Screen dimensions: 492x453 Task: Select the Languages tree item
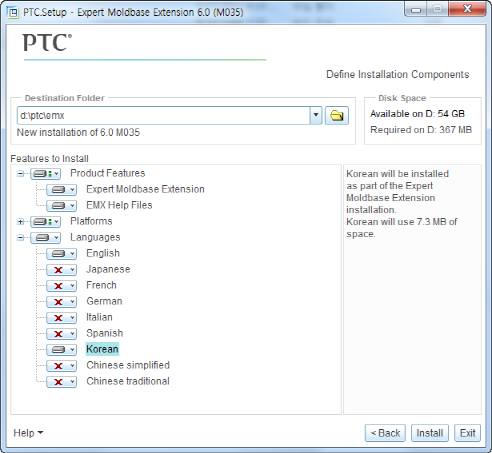95,237
